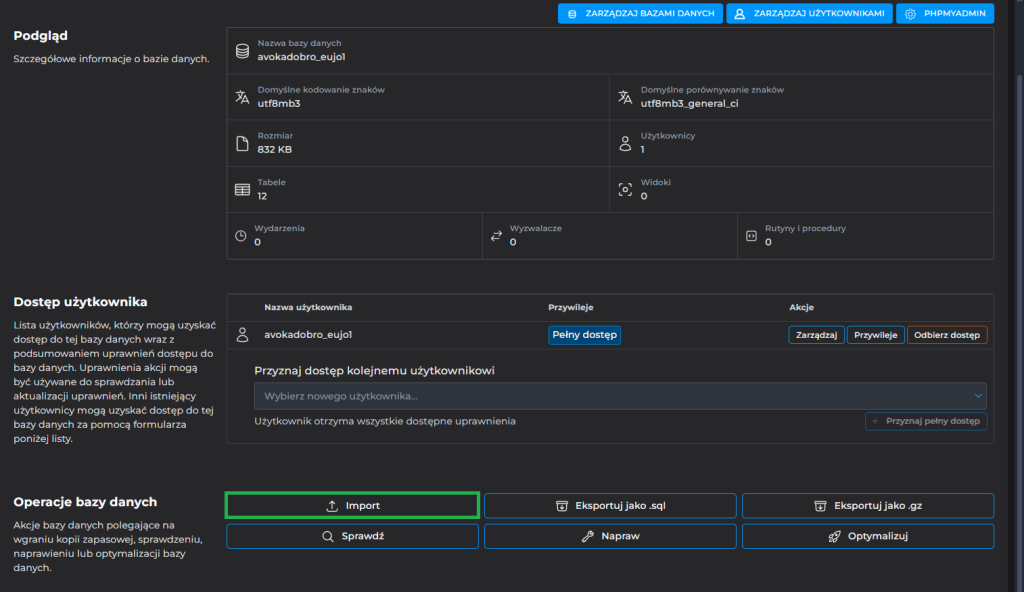Launch phpMyAdmin from the top bar
Image resolution: width=1024 pixels, height=592 pixels.
tap(945, 14)
